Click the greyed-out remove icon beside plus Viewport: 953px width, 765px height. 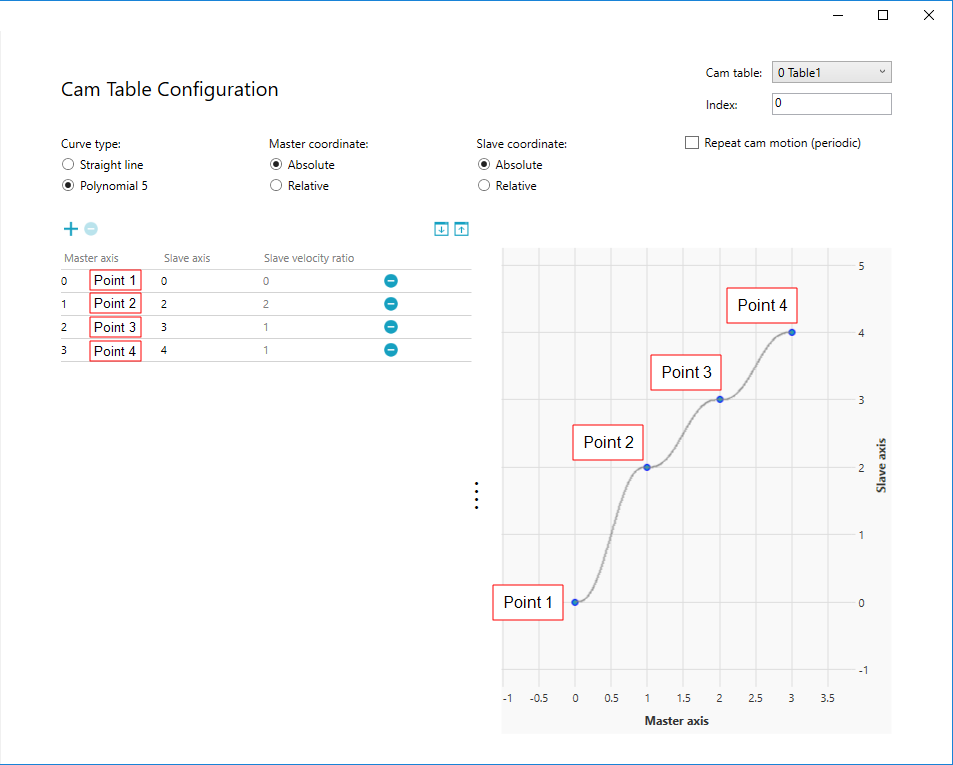91,229
